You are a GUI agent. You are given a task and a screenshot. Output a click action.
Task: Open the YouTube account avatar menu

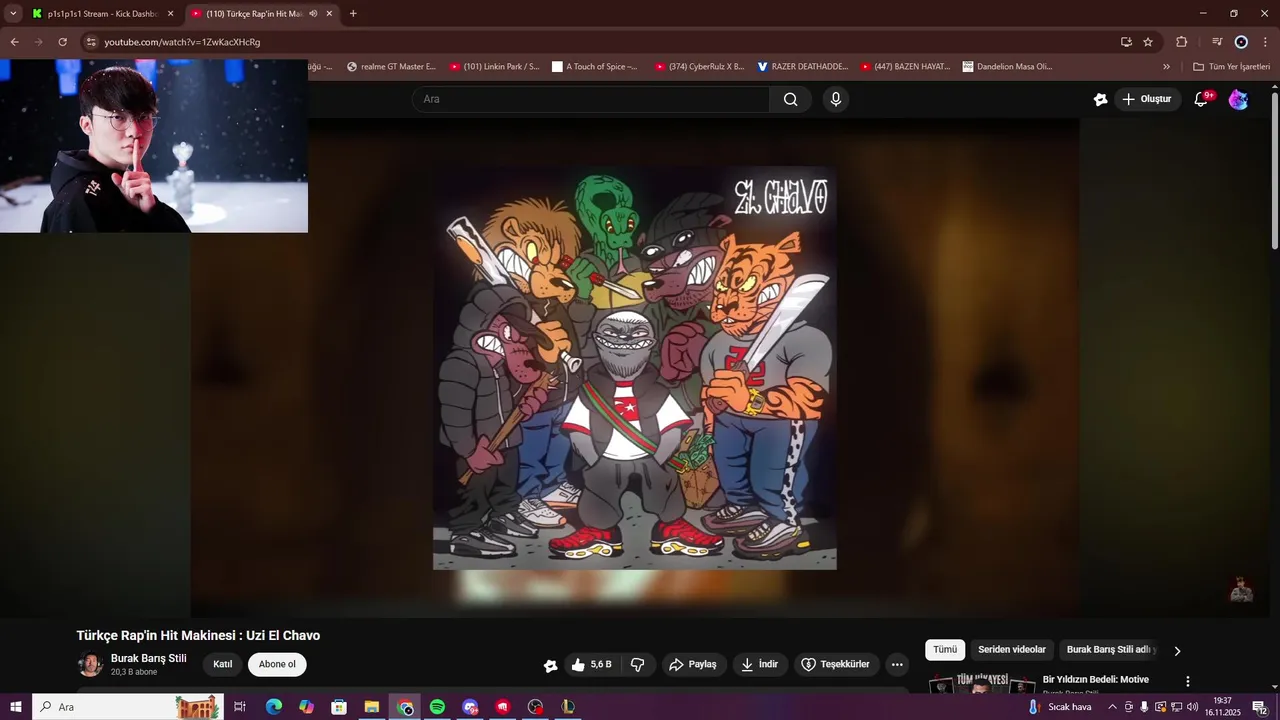1238,99
